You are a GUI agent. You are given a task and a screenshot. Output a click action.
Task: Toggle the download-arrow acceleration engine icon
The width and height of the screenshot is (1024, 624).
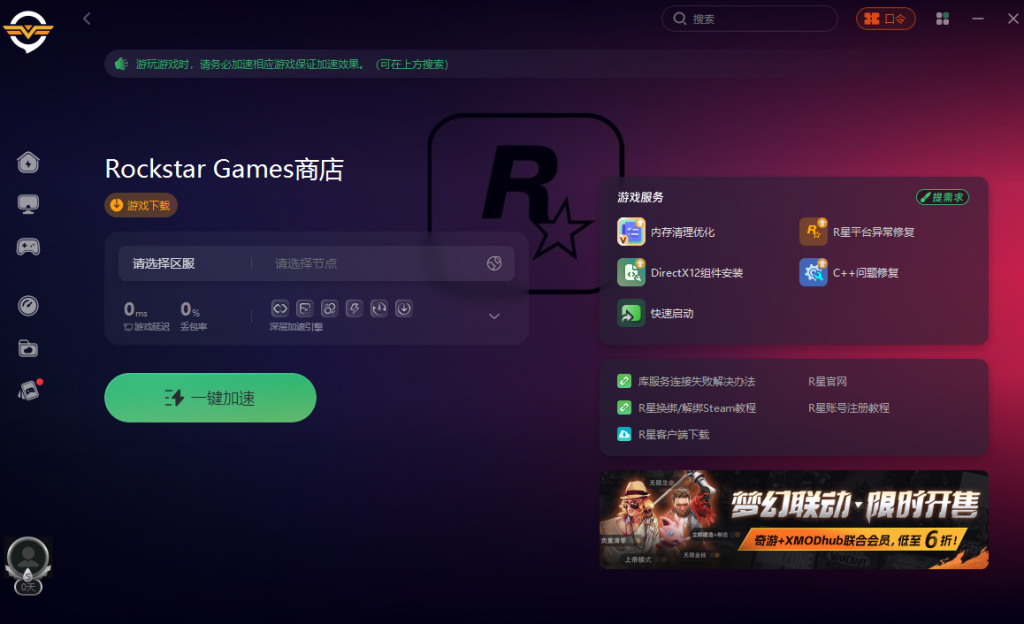point(404,308)
